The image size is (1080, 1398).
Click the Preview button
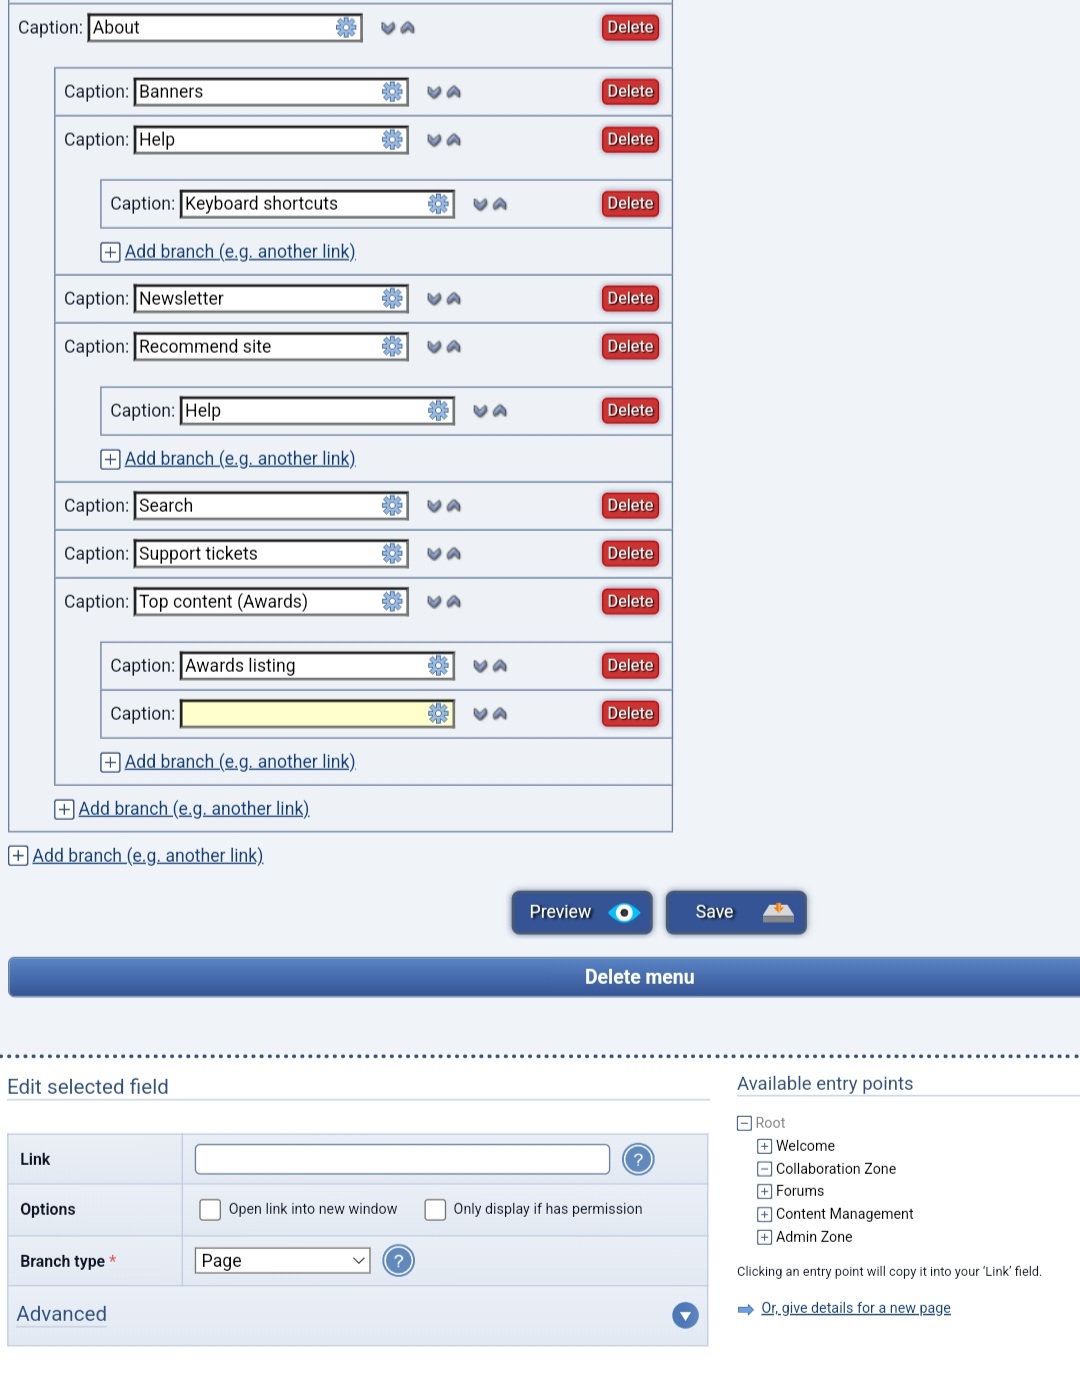coord(582,913)
